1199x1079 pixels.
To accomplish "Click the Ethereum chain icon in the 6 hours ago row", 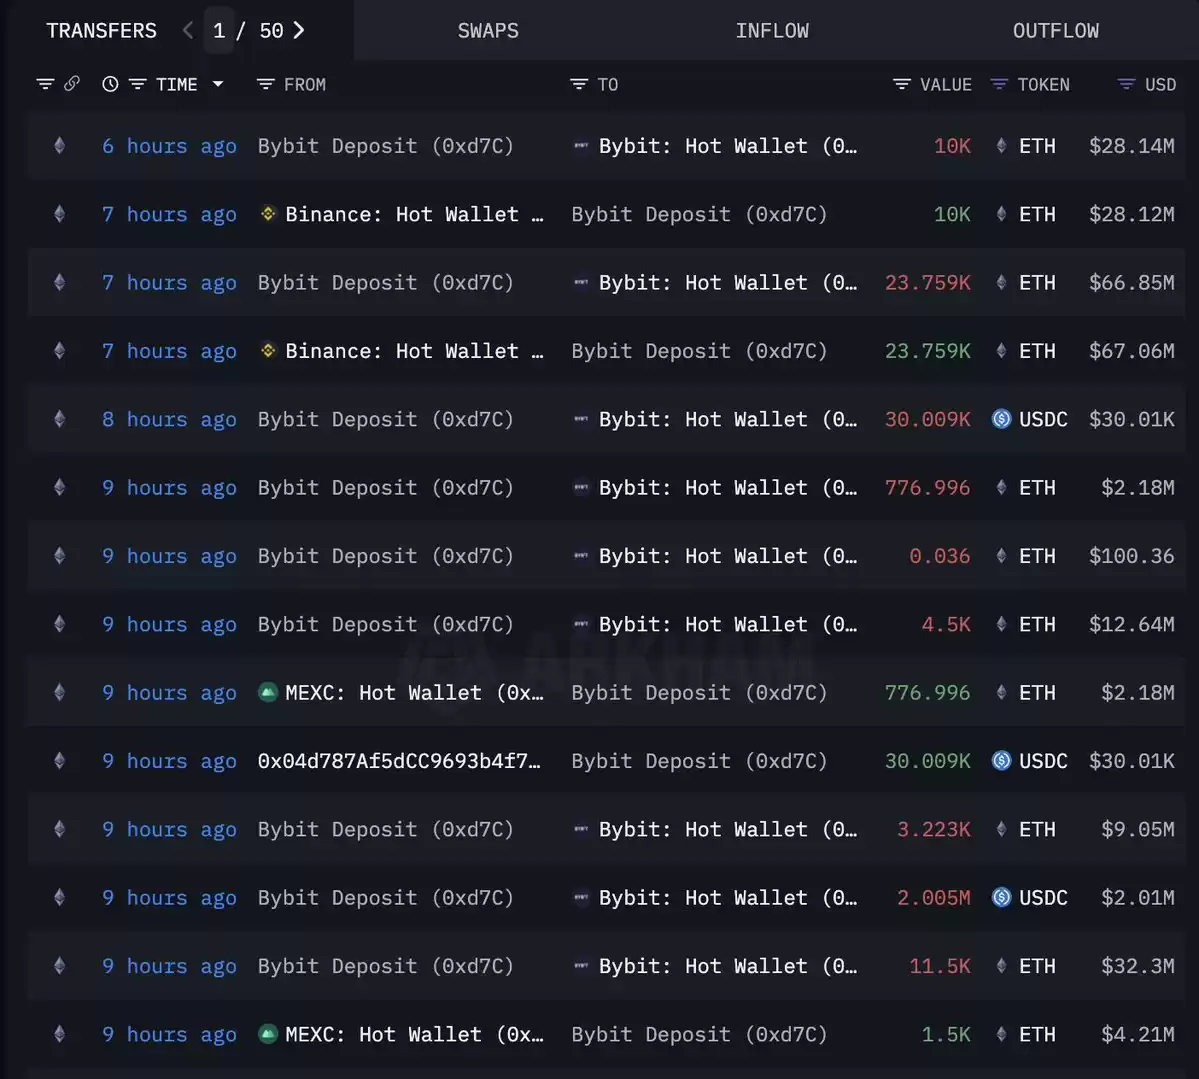I will [x=60, y=146].
